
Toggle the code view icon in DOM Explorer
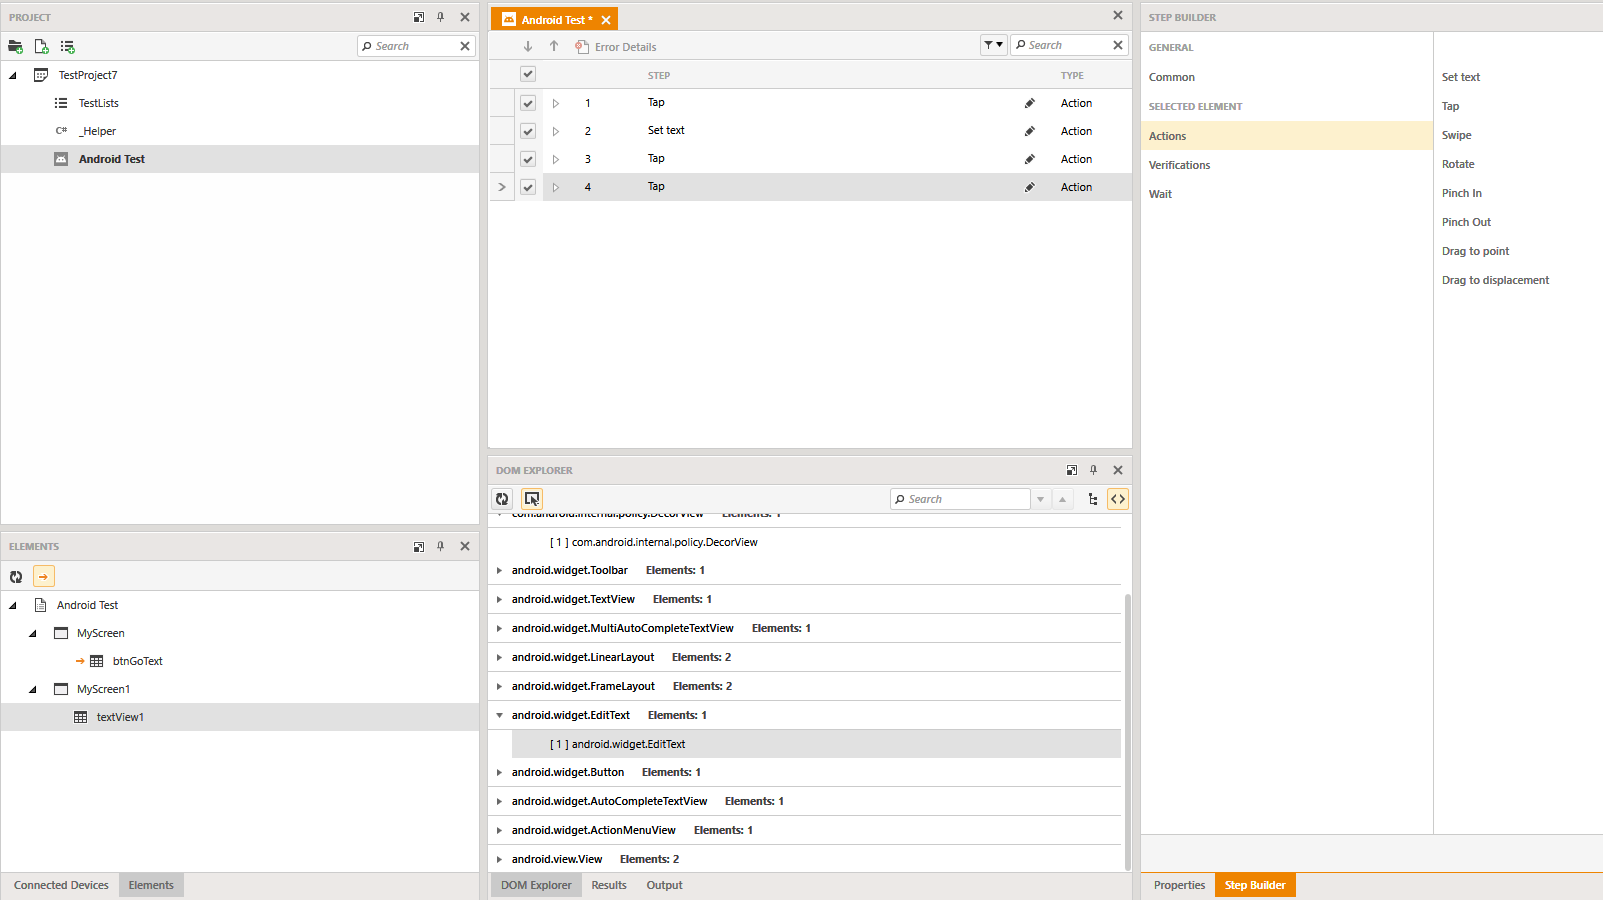(1118, 499)
